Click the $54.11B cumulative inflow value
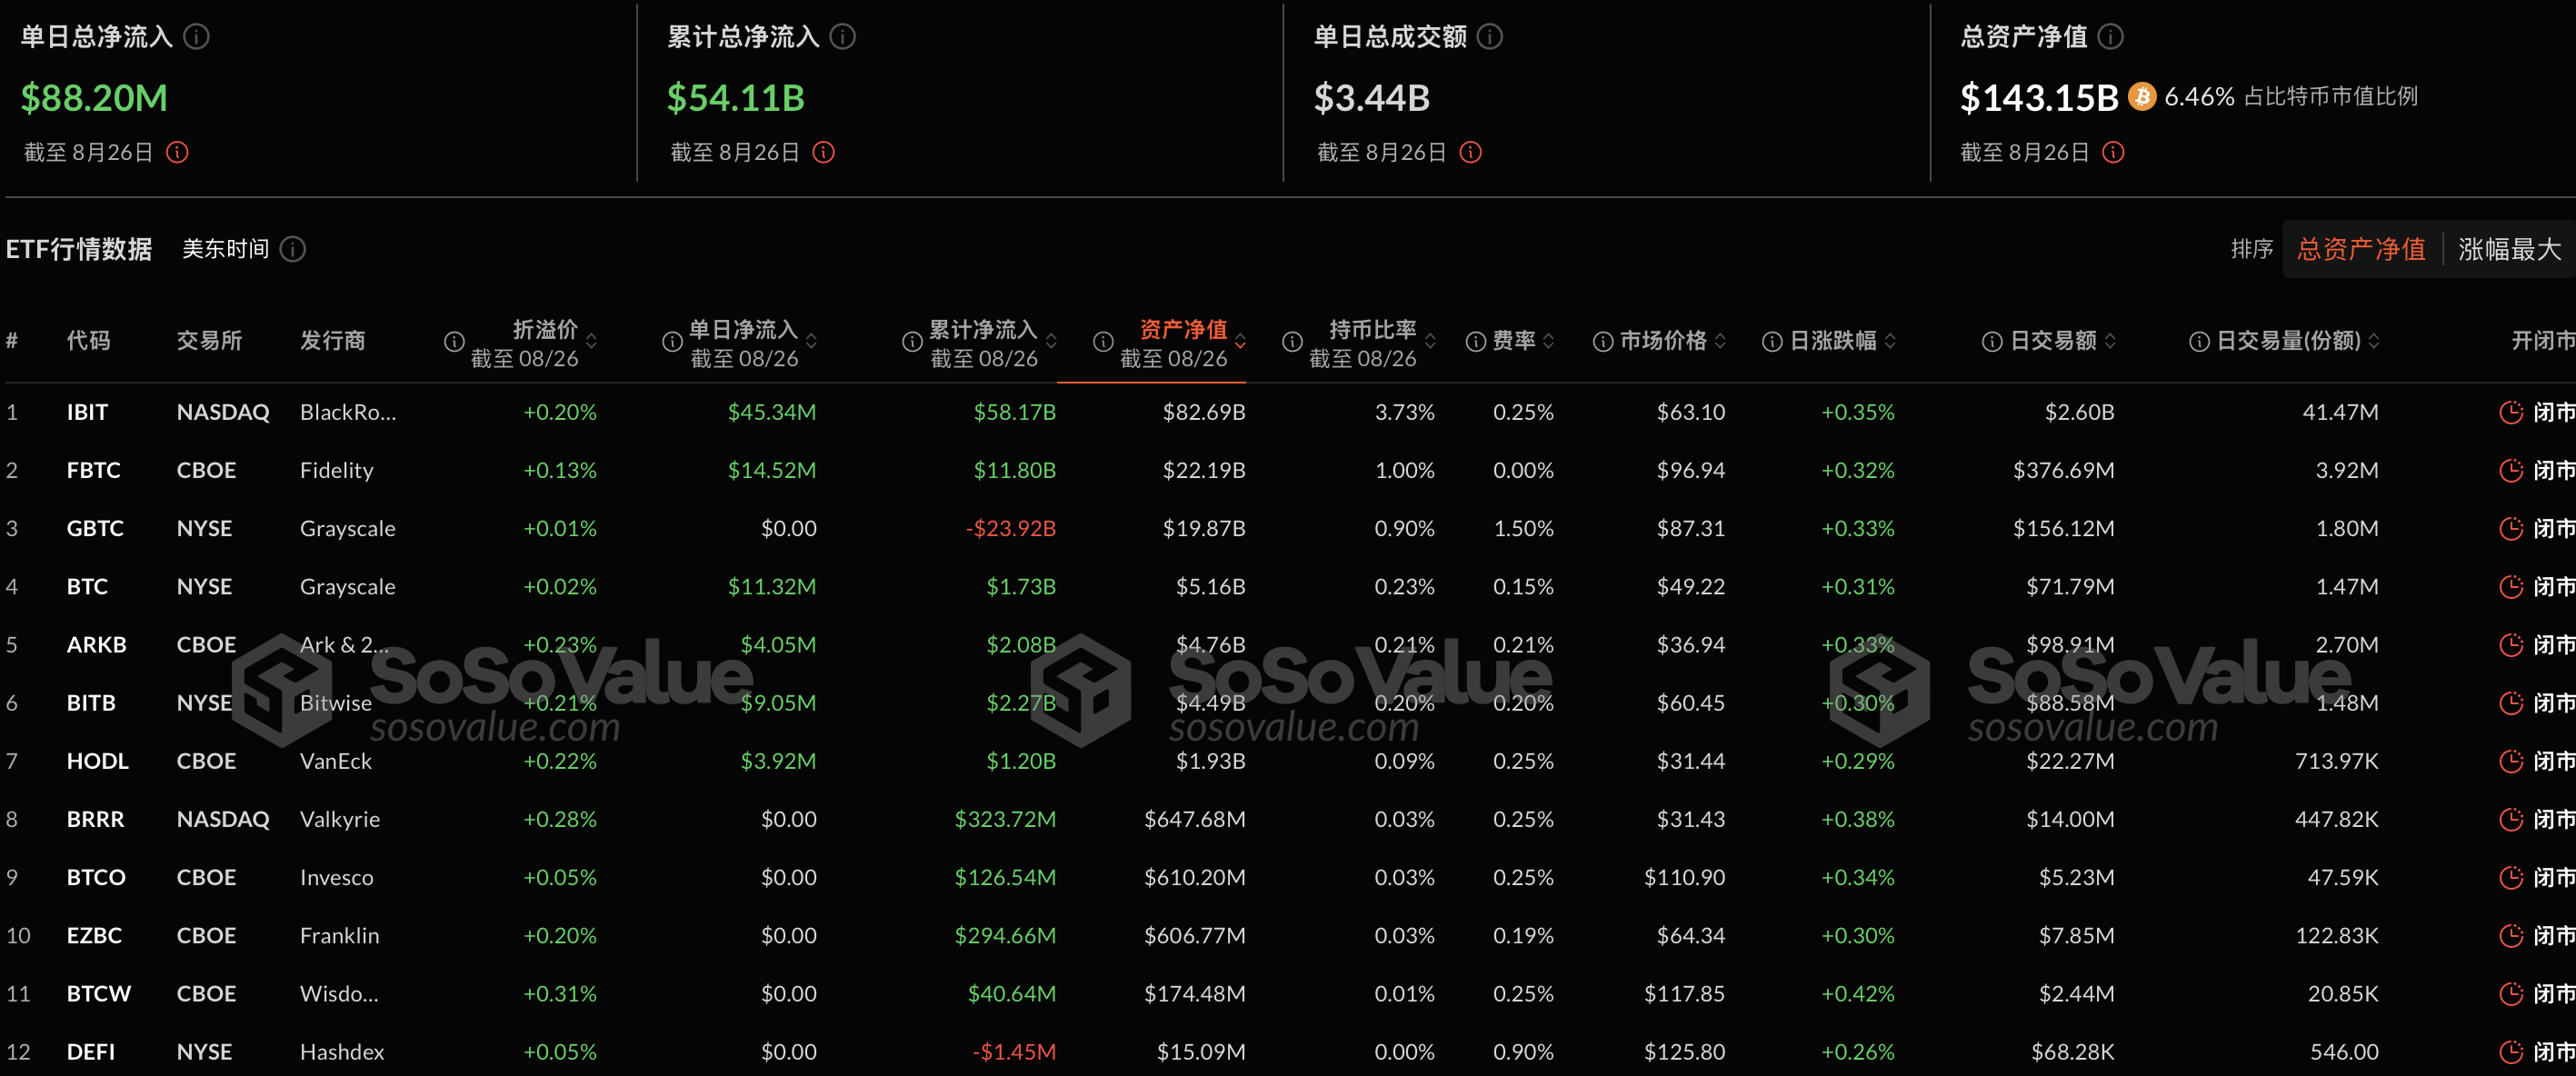2576x1076 pixels. click(735, 98)
